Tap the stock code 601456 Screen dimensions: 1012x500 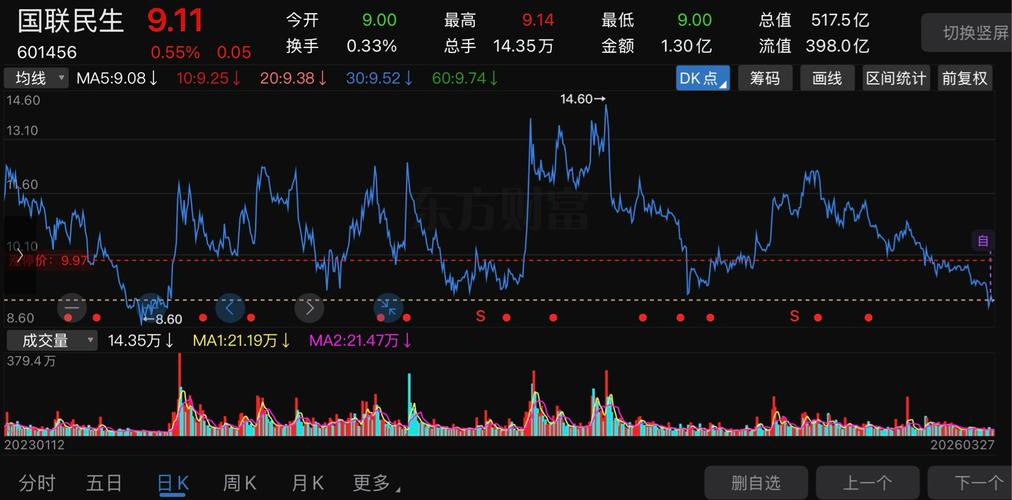tap(47, 52)
